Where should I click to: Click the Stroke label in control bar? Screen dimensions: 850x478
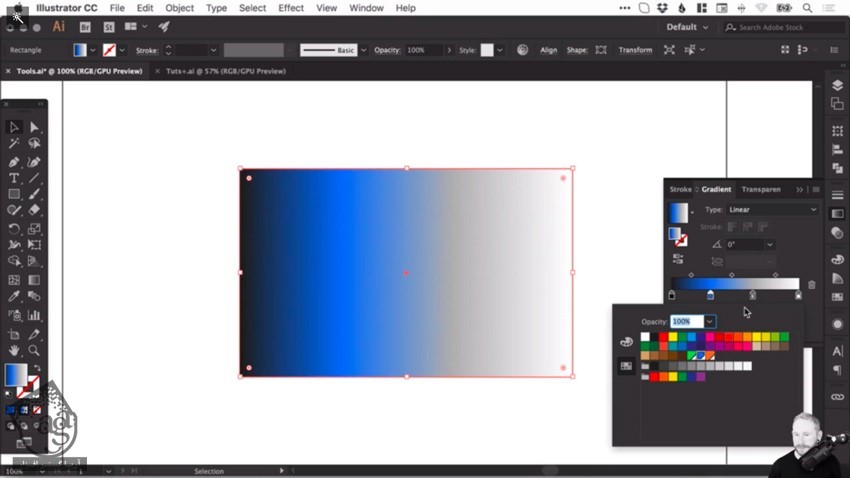coord(147,50)
